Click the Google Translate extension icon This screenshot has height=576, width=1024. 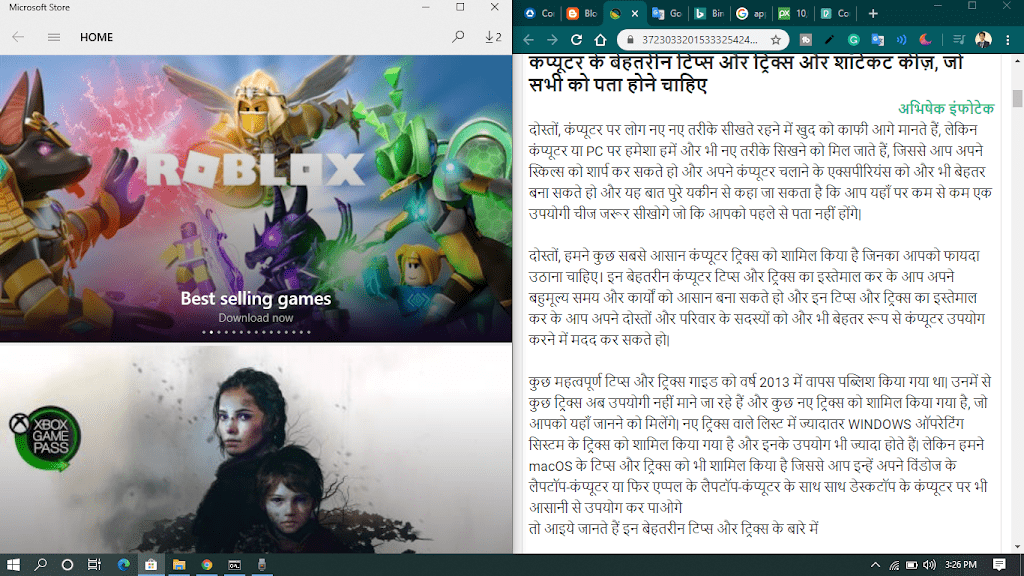[878, 40]
